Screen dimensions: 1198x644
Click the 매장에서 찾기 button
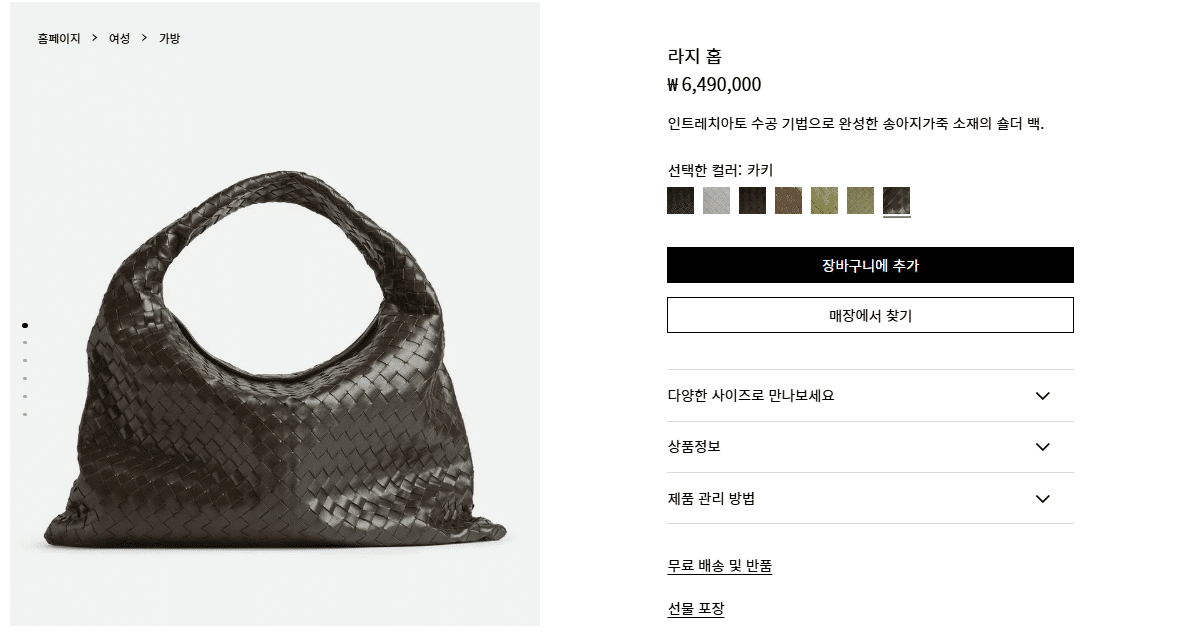[870, 315]
